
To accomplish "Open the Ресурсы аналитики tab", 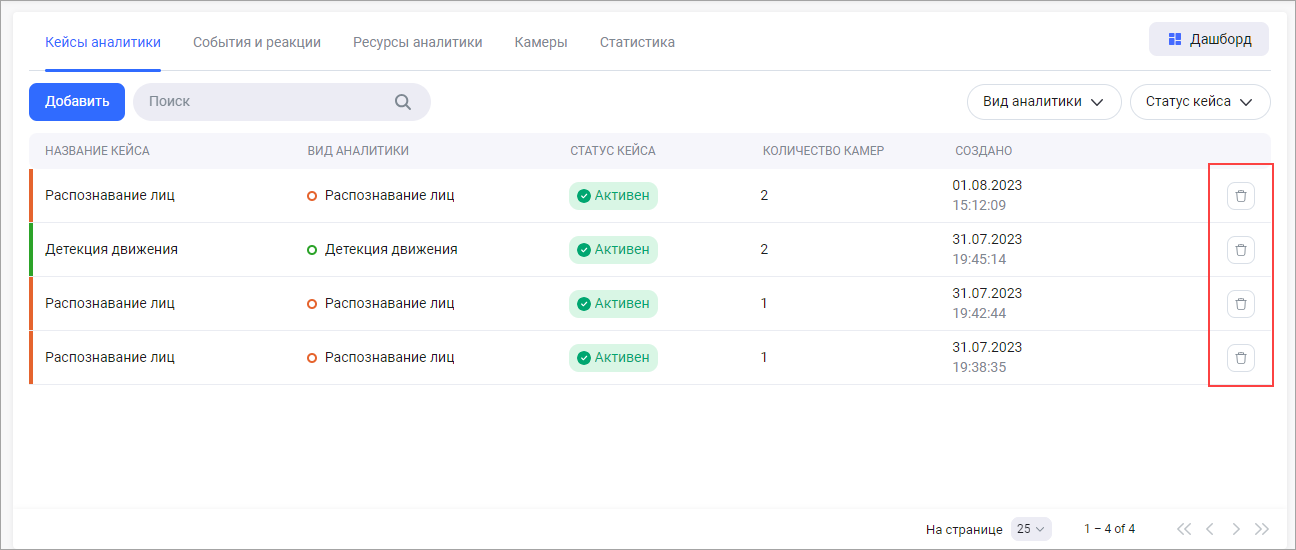I will coord(417,42).
